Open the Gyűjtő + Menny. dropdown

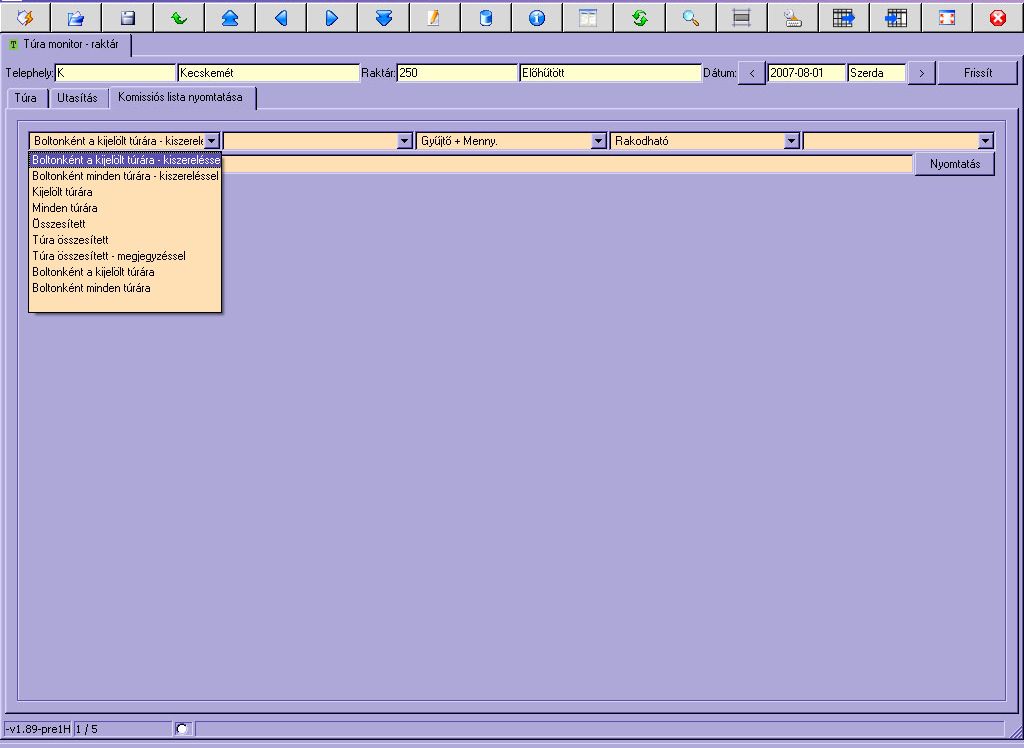pos(512,141)
